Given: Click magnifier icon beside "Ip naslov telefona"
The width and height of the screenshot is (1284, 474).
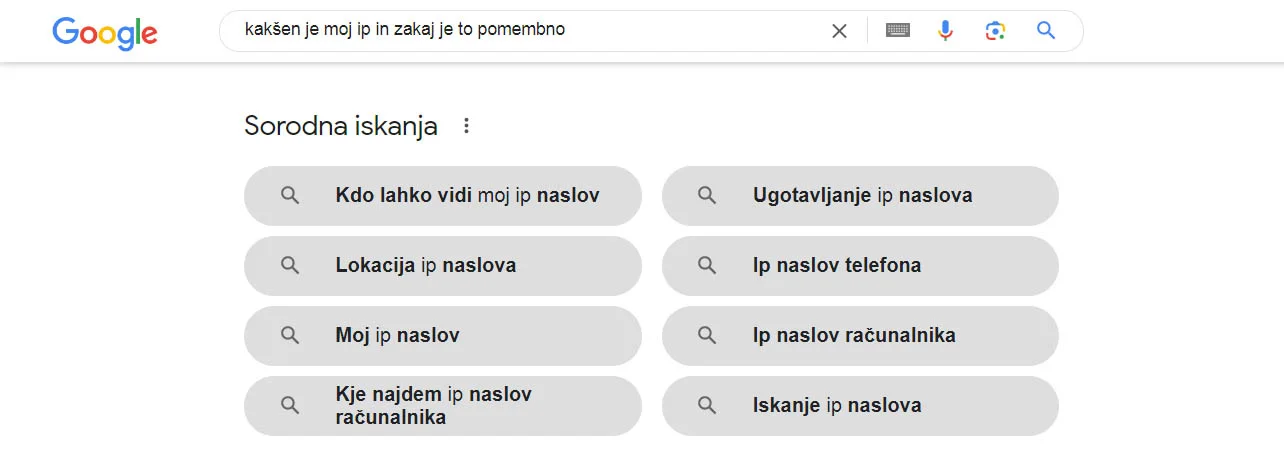Looking at the screenshot, I should [707, 266].
